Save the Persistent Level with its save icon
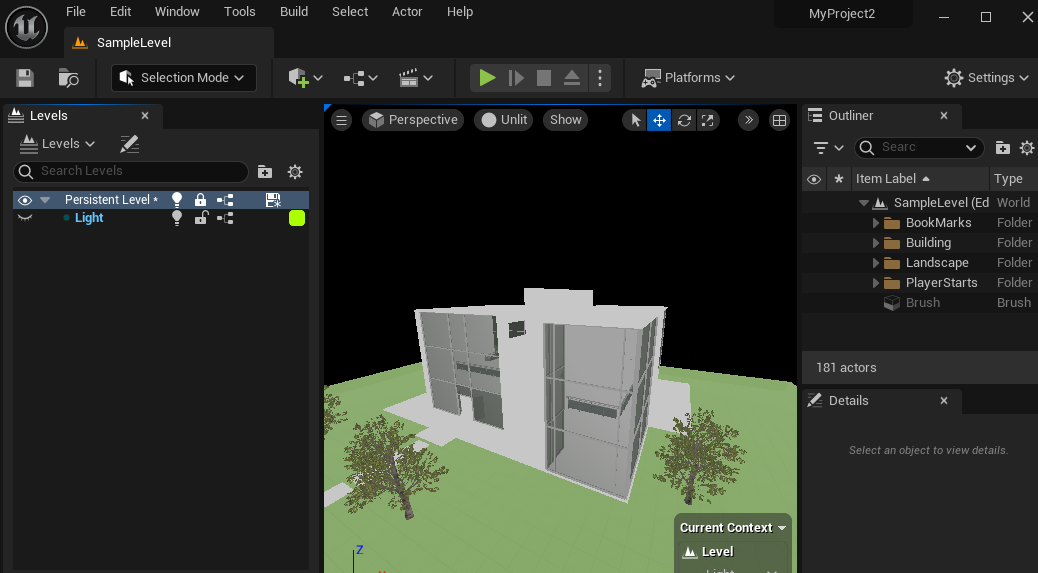Screen dimensions: 1038x573 273,200
